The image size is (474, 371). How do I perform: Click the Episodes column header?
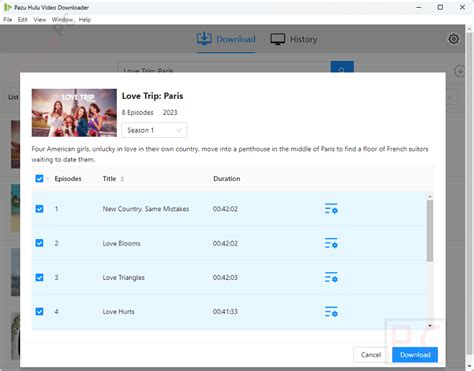coord(68,179)
